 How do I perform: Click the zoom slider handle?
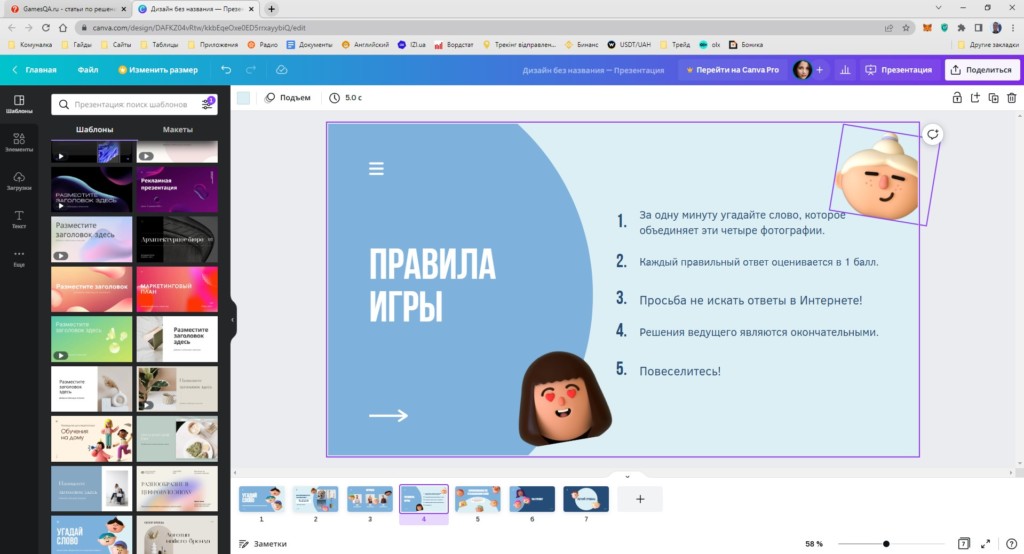(x=886, y=544)
